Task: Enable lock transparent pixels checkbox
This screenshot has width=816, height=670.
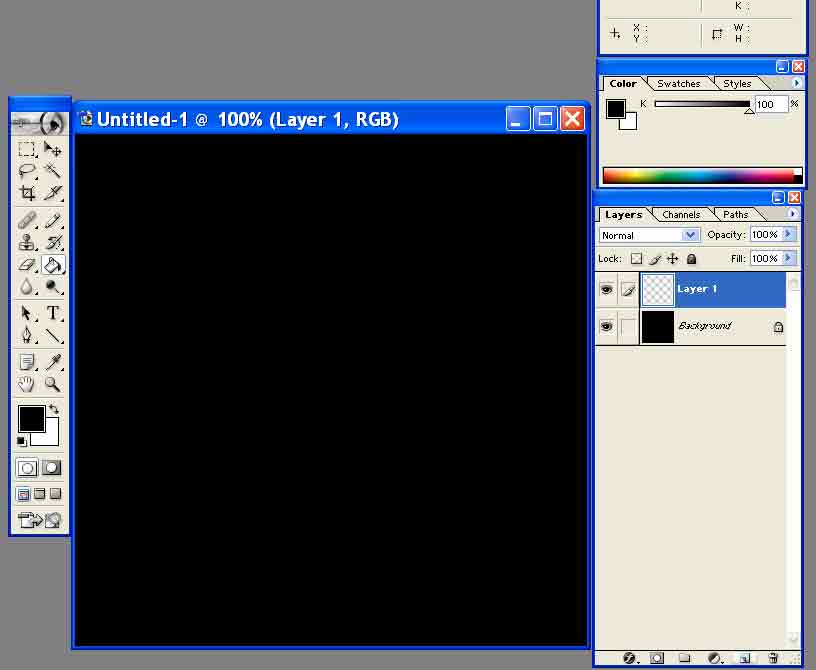Action: pyautogui.click(x=636, y=259)
